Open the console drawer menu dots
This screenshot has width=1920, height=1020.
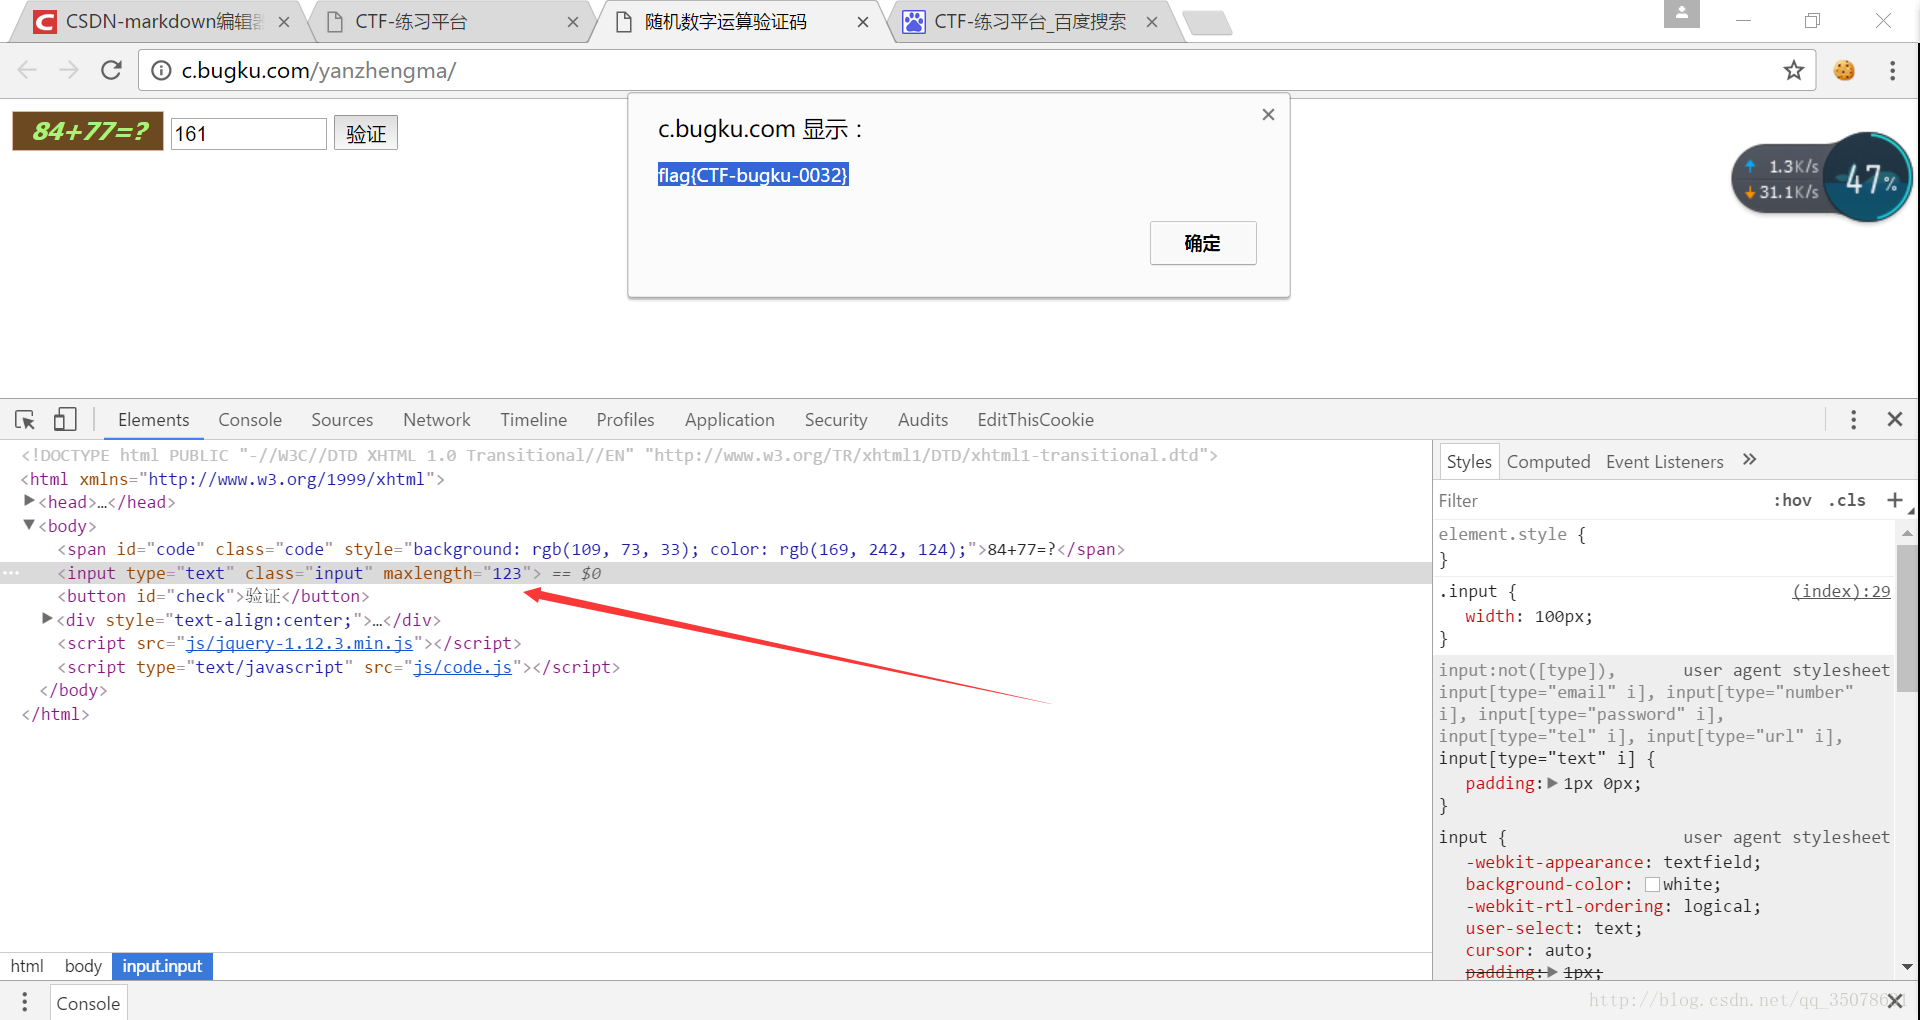tap(25, 1002)
